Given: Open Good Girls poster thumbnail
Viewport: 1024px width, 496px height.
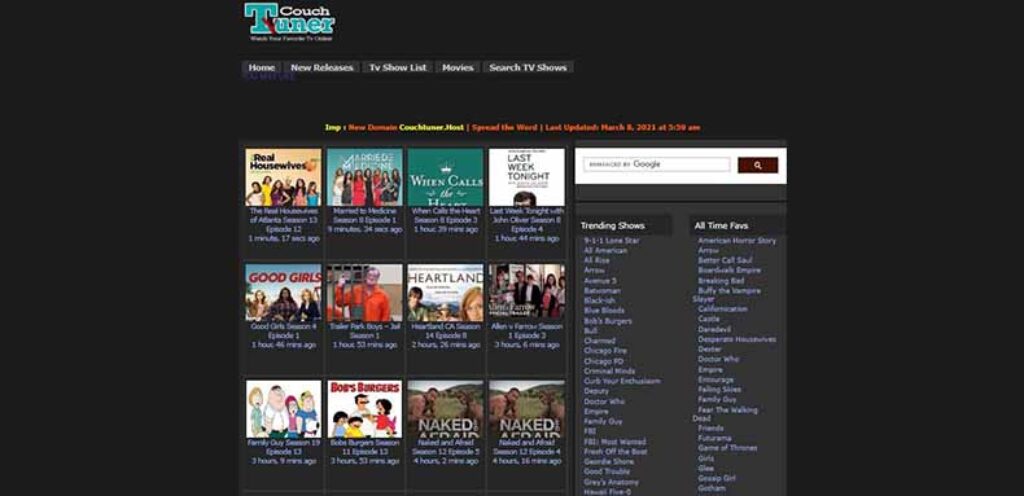Looking at the screenshot, I should coord(283,292).
